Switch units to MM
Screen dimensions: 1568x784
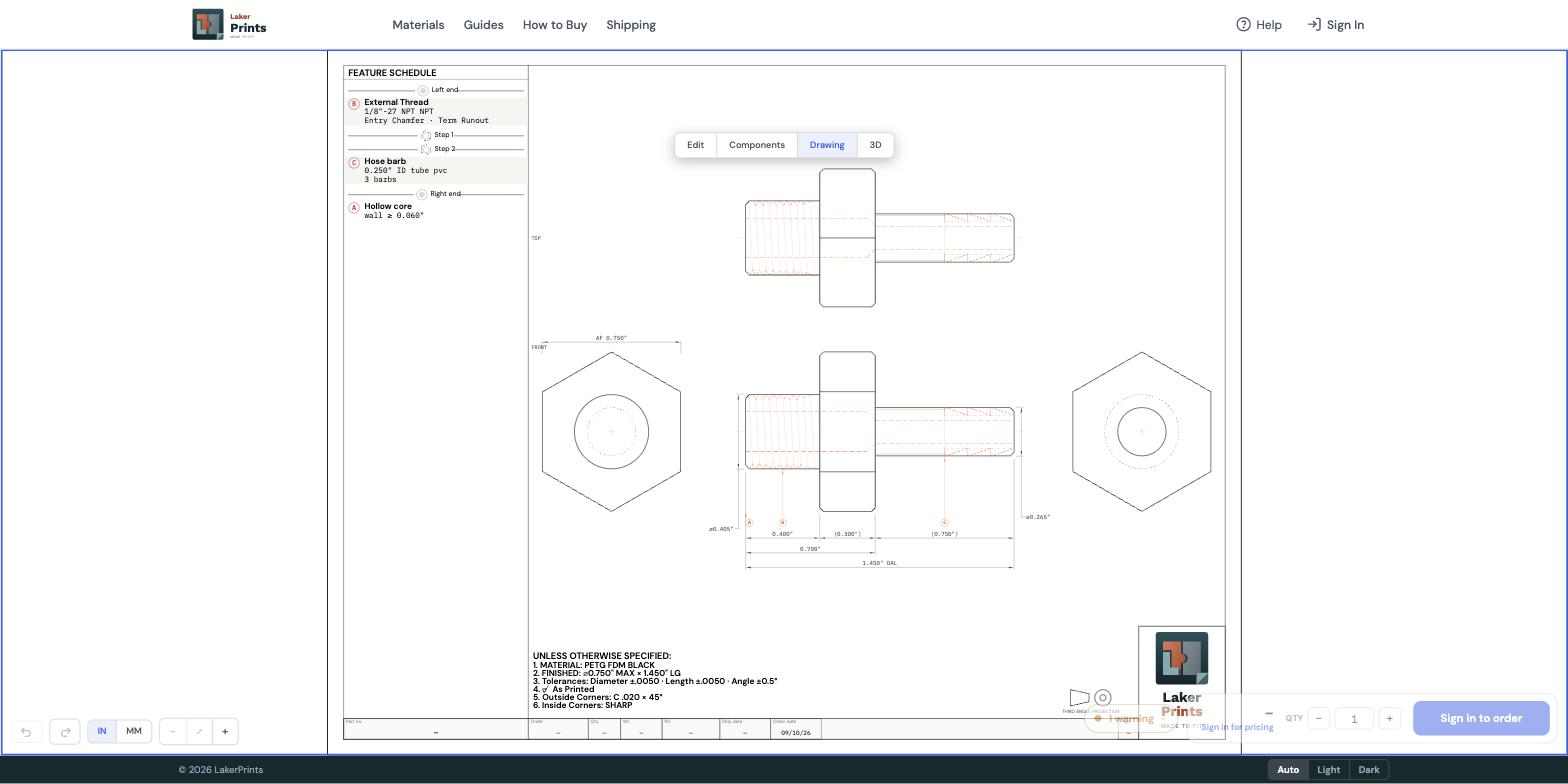134,732
